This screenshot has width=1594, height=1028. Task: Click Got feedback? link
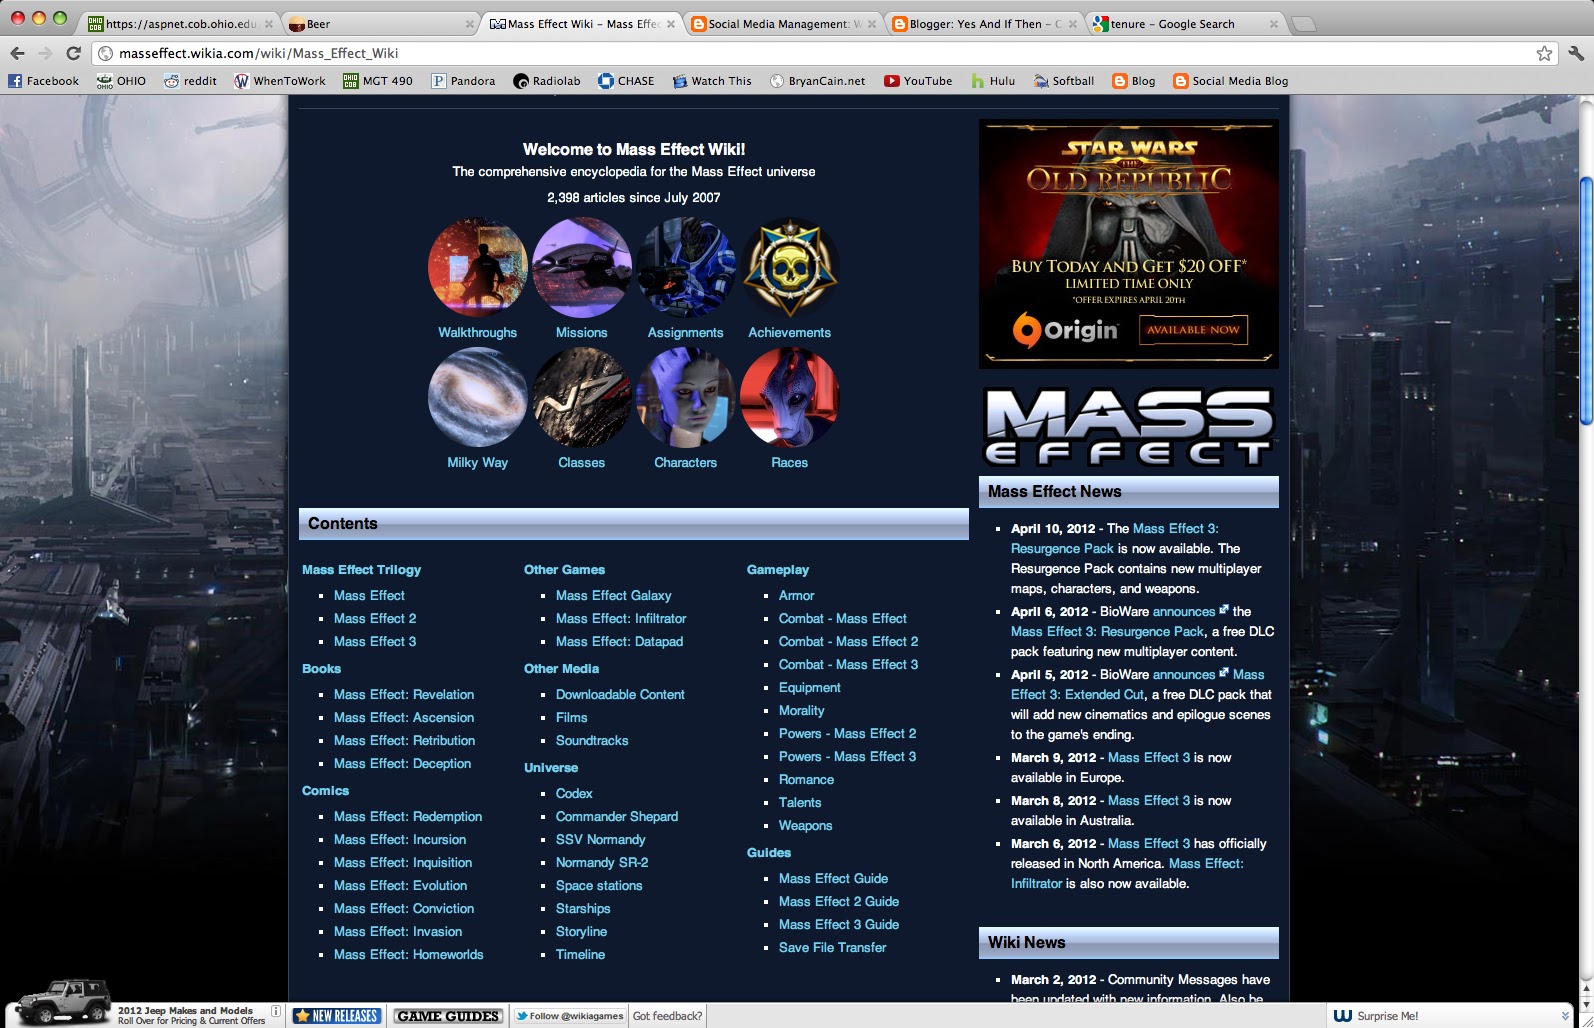[667, 1016]
